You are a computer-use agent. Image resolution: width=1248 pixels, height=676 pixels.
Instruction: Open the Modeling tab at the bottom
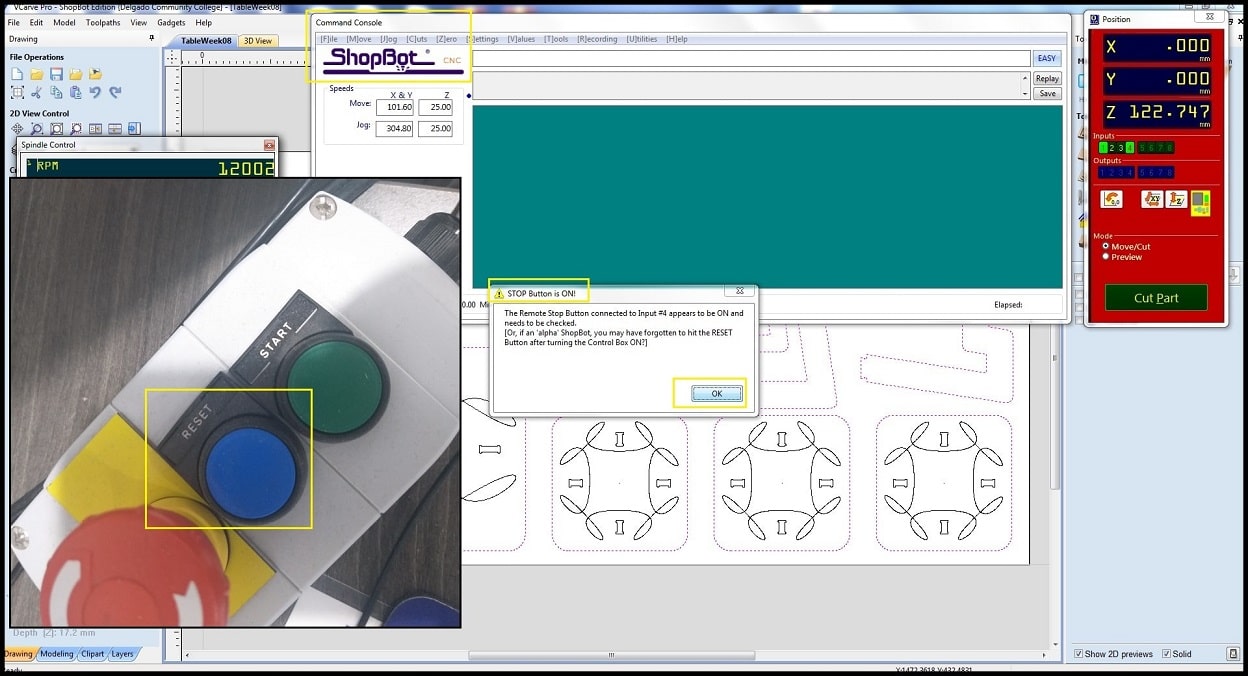point(57,654)
